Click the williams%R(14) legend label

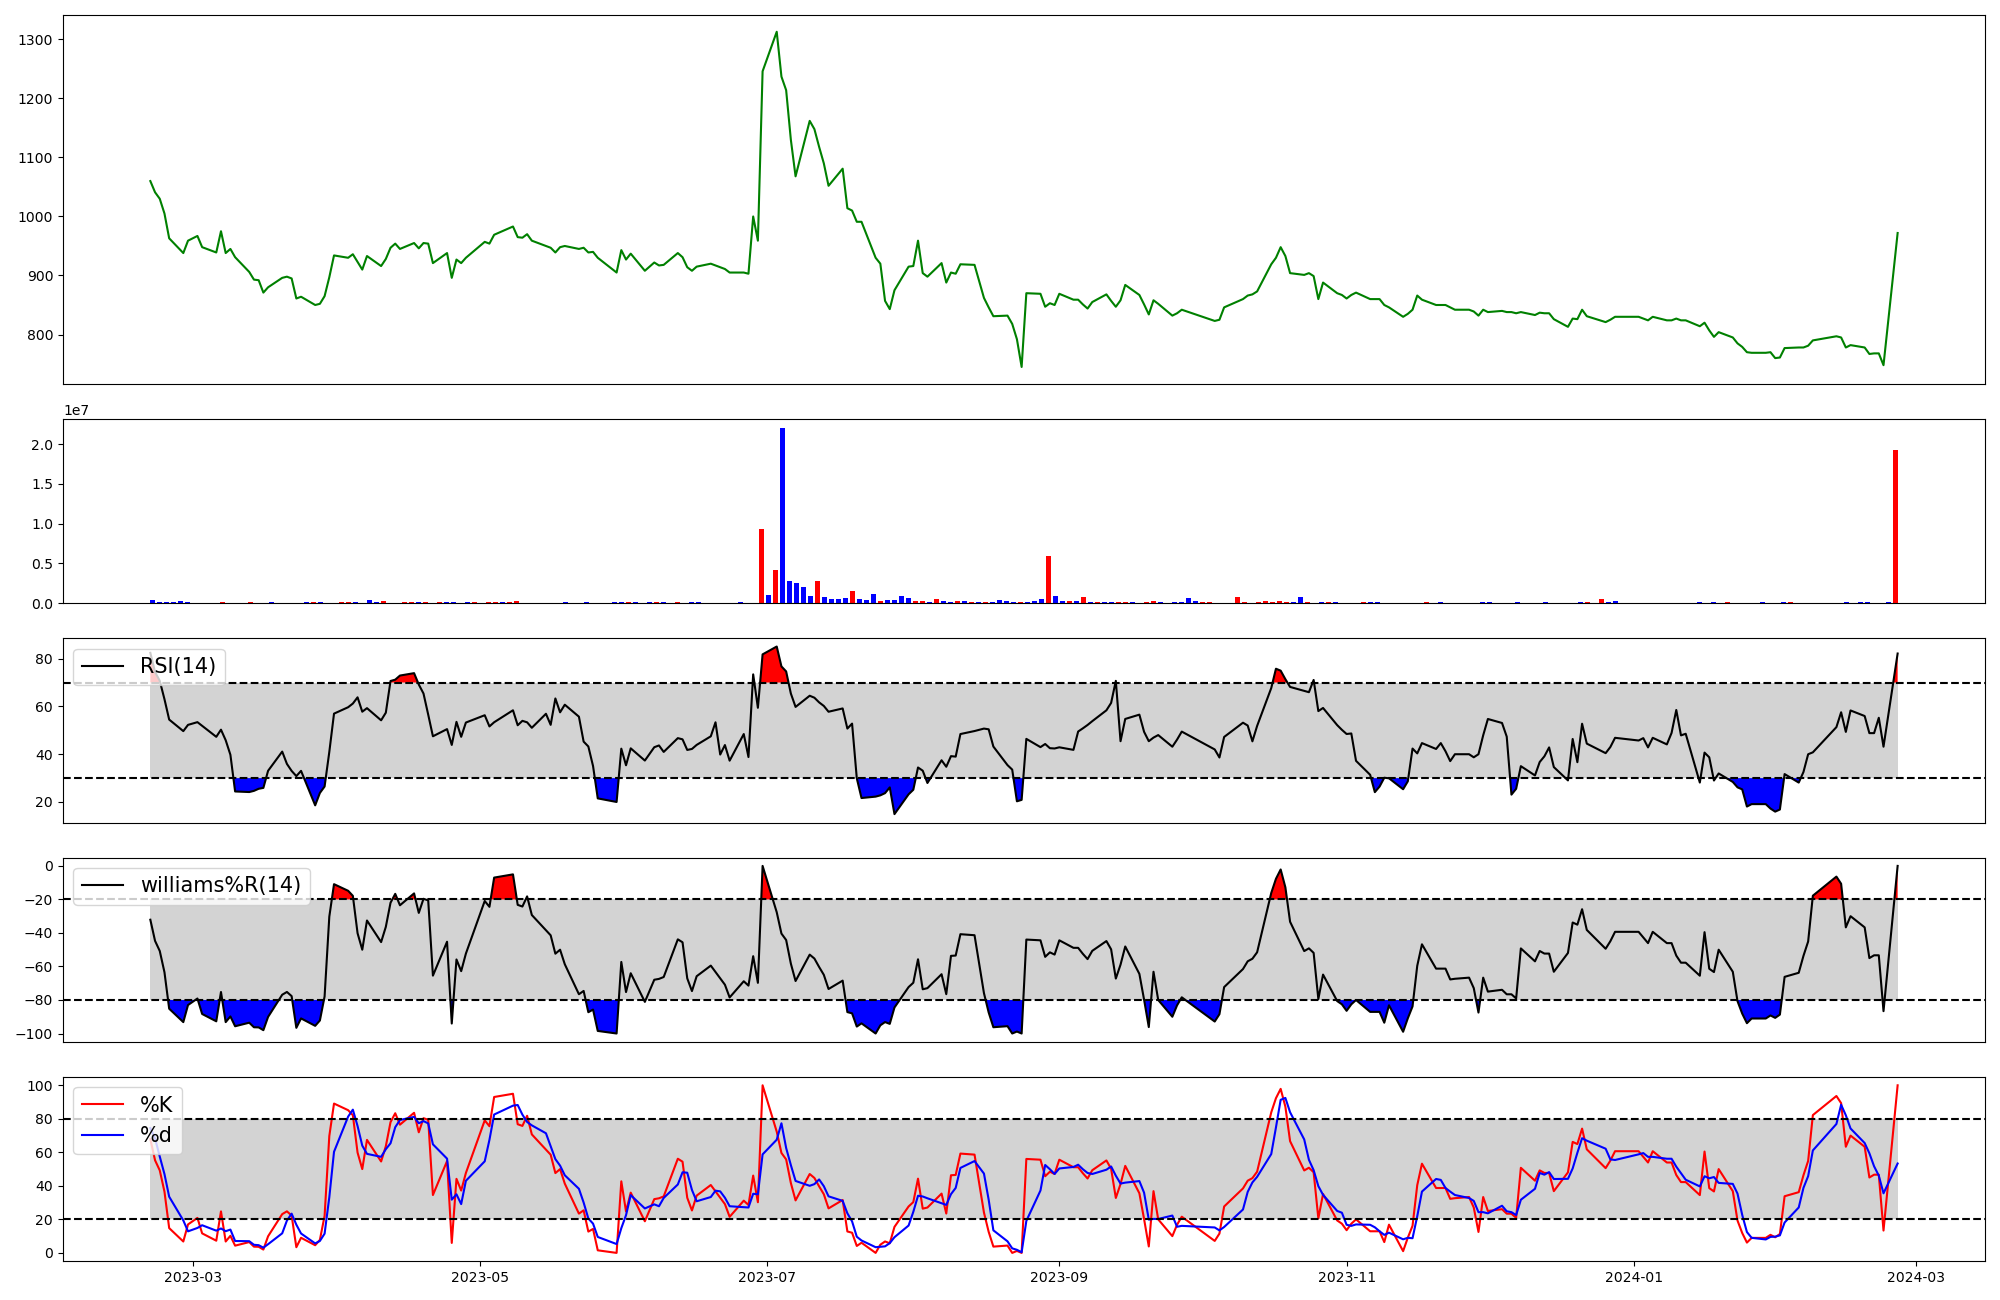pos(220,885)
